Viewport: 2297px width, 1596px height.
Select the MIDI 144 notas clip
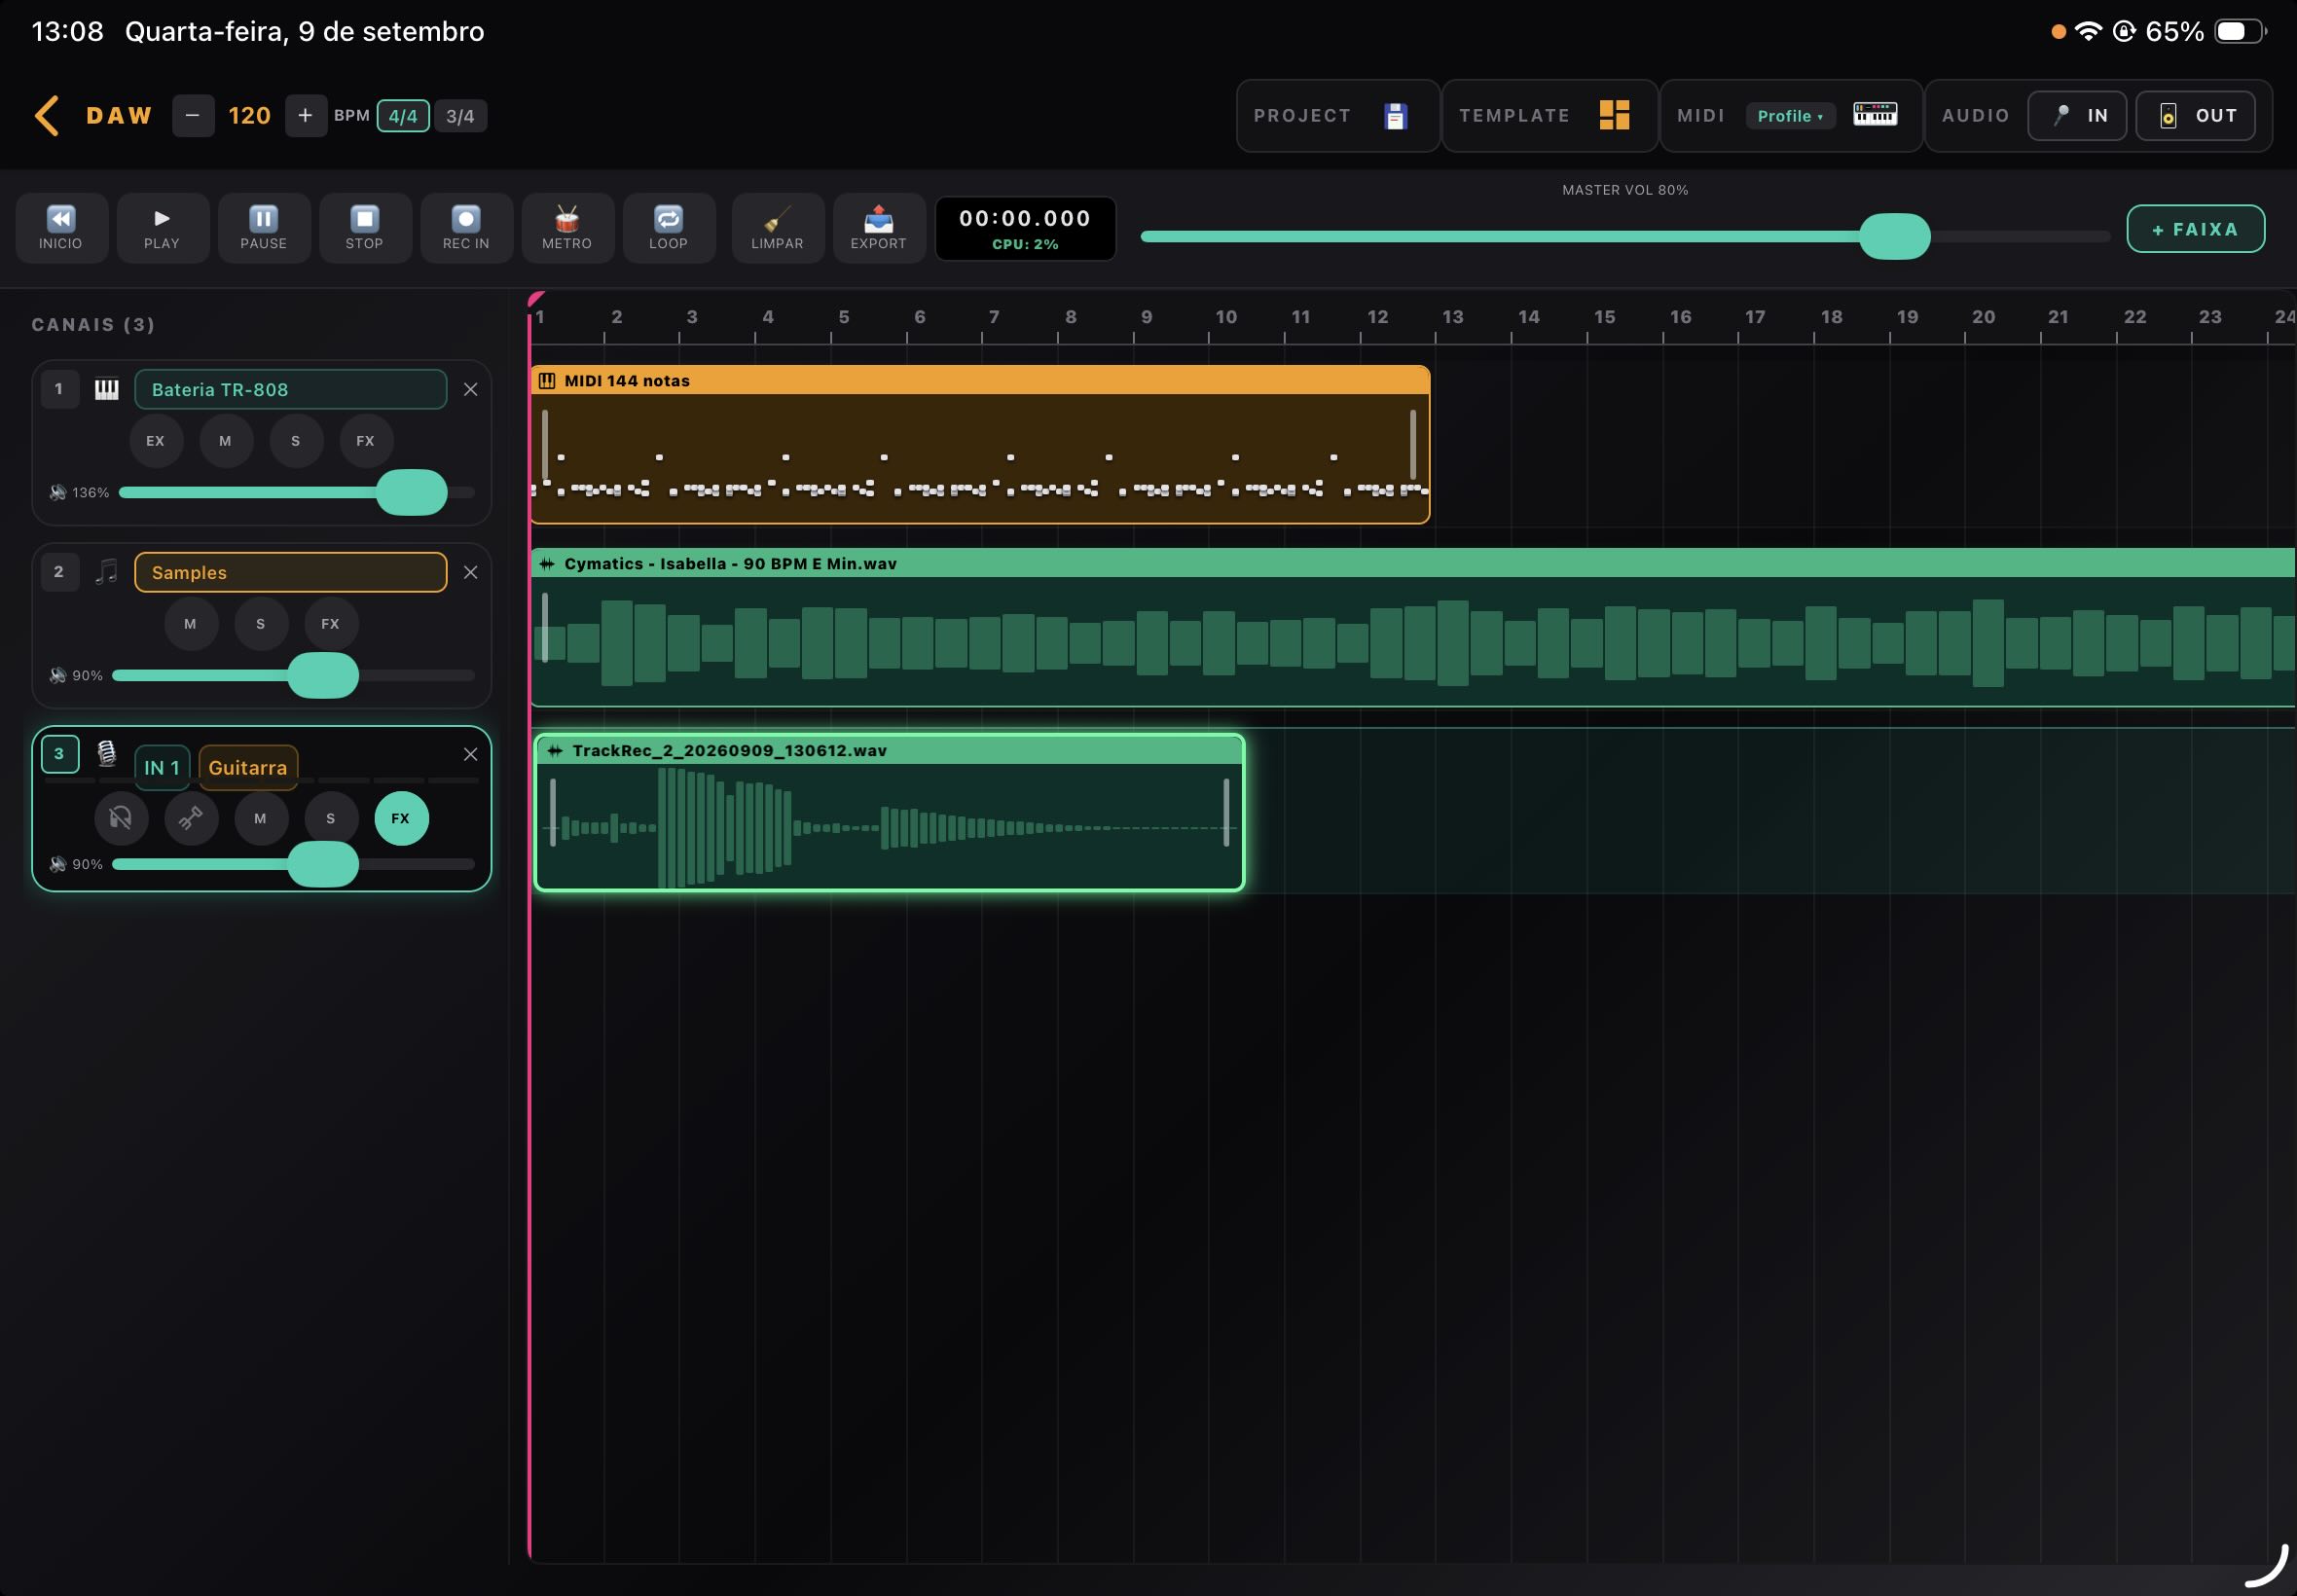(x=980, y=445)
